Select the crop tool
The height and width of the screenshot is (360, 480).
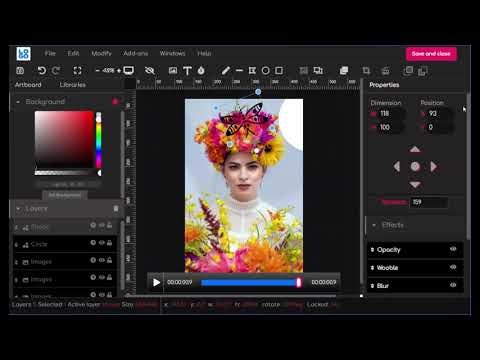pyautogui.click(x=366, y=70)
